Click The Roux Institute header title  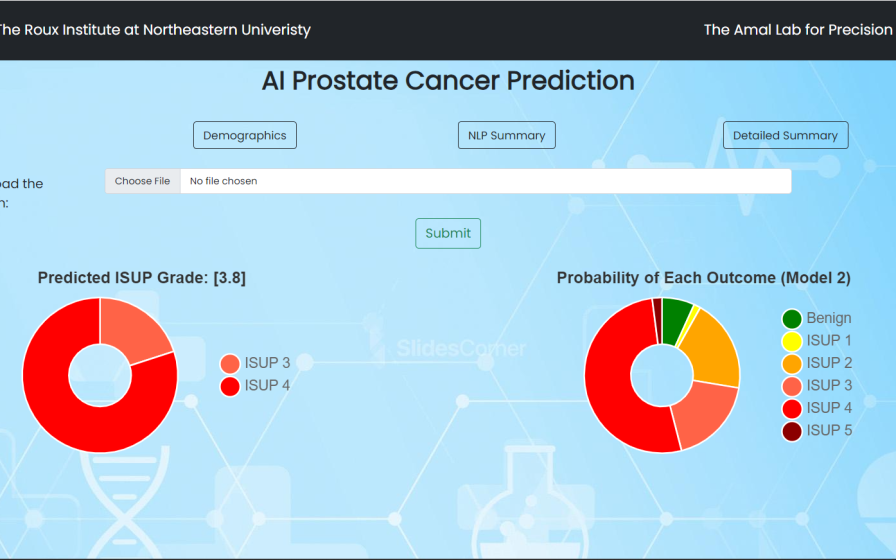coord(153,30)
